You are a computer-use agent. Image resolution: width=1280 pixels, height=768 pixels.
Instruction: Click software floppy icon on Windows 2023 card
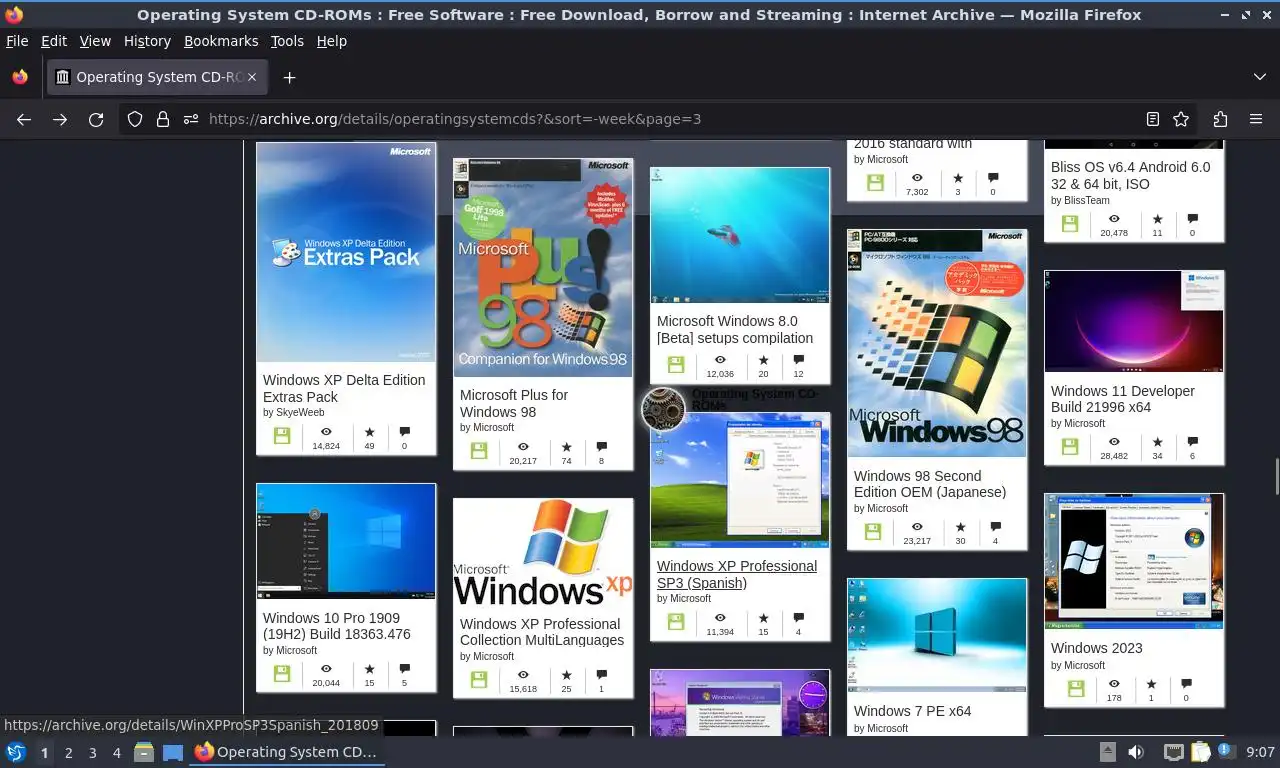click(x=1076, y=689)
